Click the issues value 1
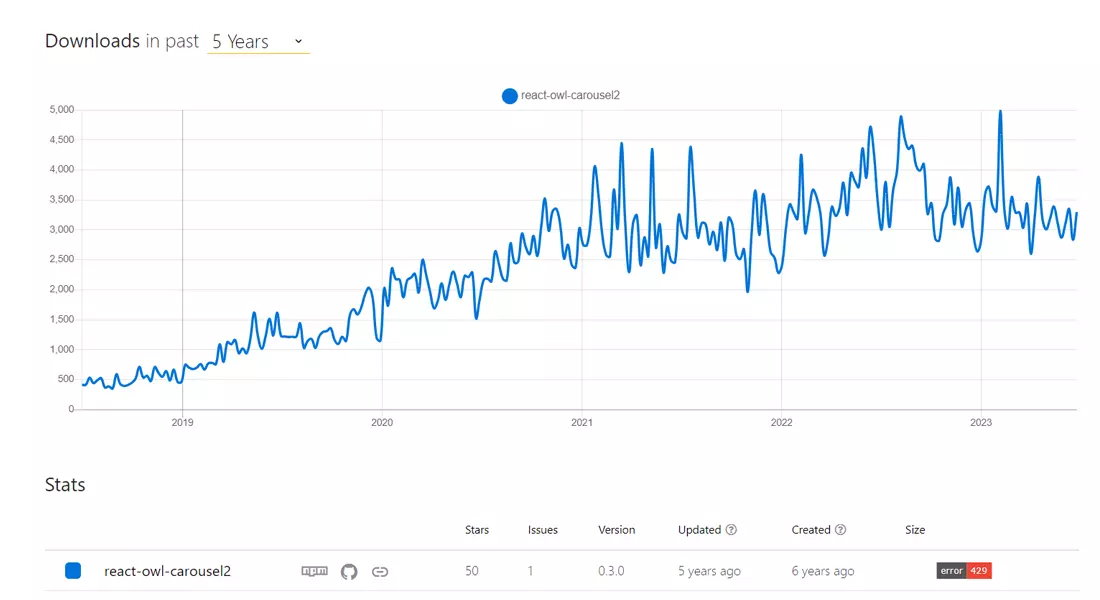Viewport: 1100px width, 600px height. [x=530, y=571]
